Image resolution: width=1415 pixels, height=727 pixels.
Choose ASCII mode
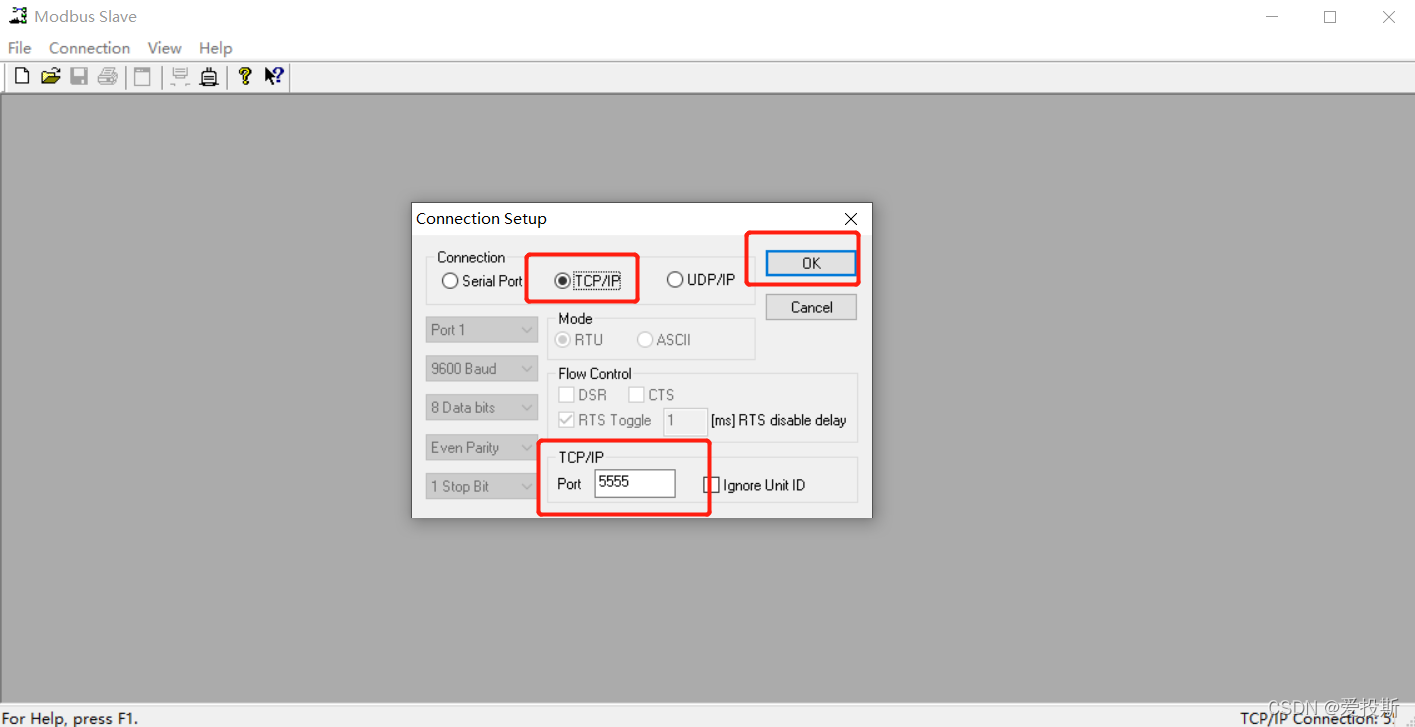pos(664,340)
